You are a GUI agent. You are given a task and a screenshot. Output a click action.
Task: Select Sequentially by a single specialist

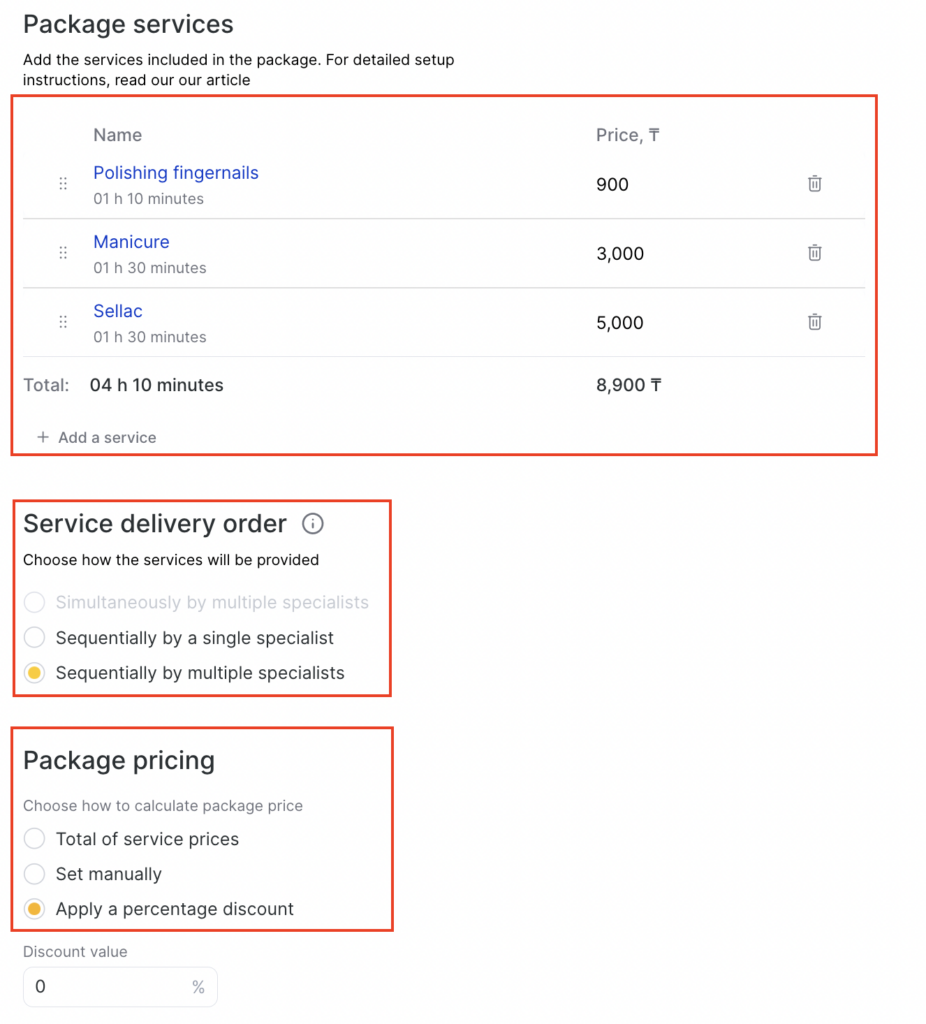35,638
